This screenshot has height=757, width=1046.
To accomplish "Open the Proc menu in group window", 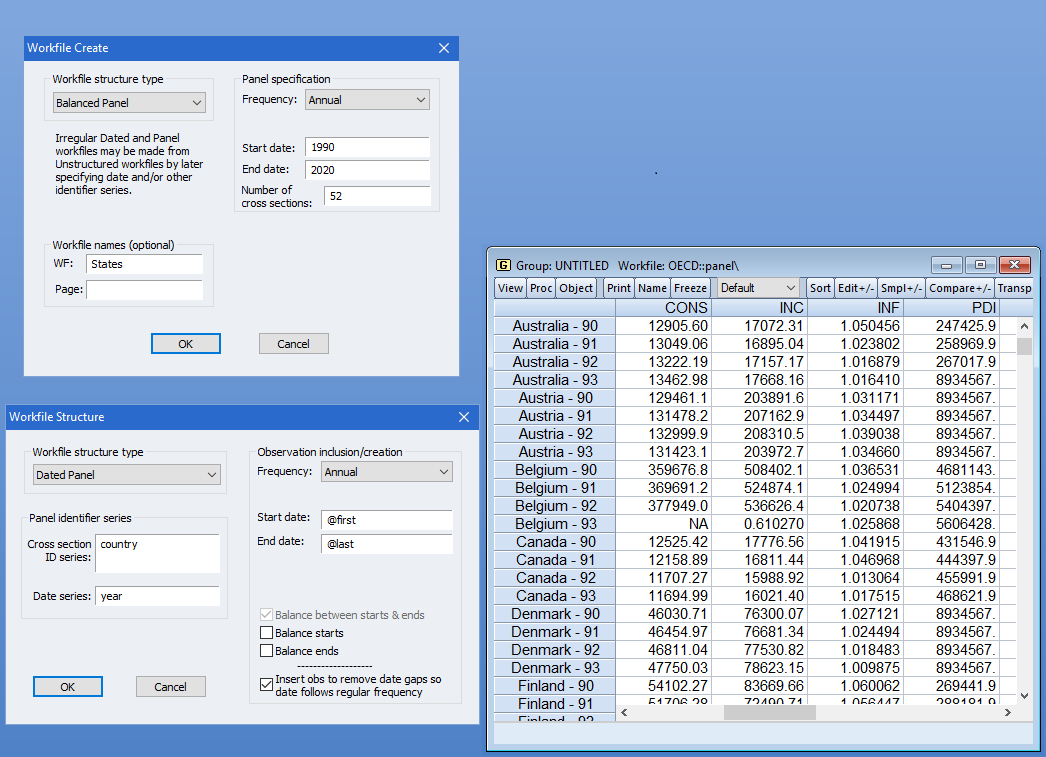I will point(541,288).
